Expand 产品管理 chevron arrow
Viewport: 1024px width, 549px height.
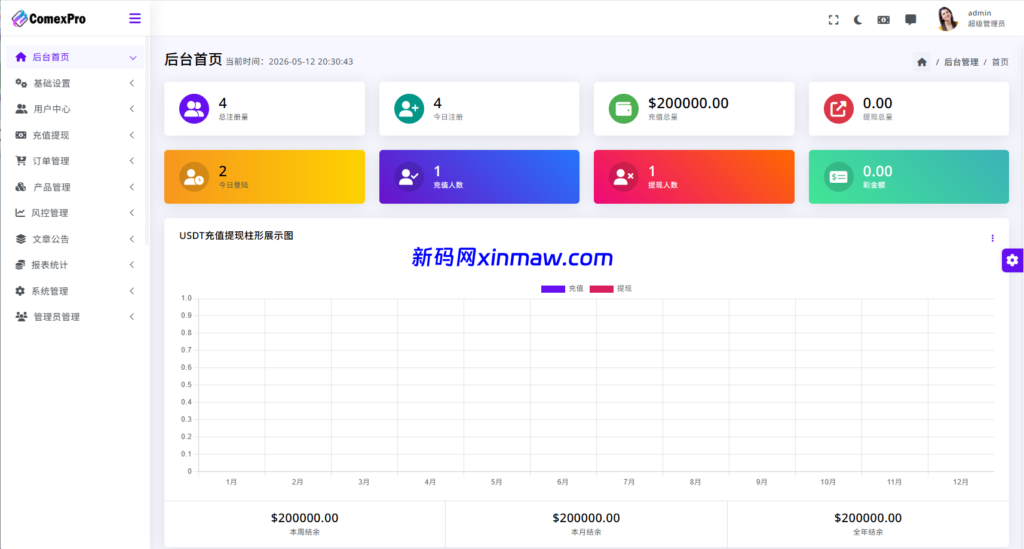coord(132,187)
